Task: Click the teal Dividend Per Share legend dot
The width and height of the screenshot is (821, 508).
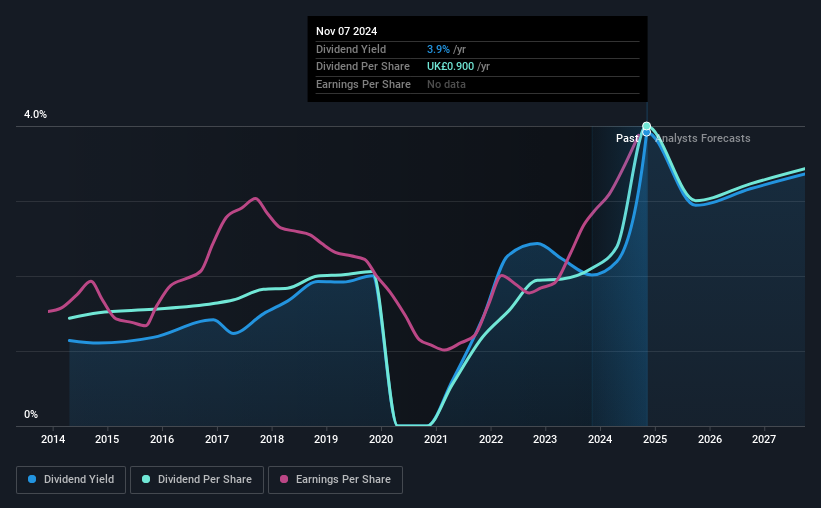Action: (146, 479)
